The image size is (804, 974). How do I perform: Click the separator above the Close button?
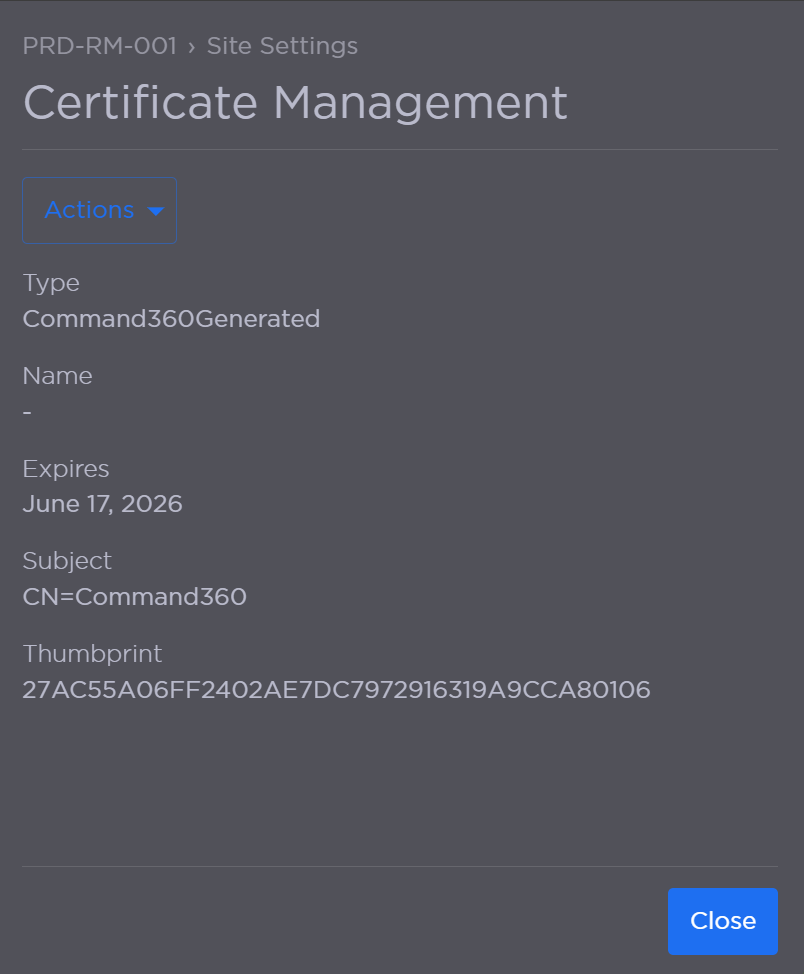pos(400,868)
